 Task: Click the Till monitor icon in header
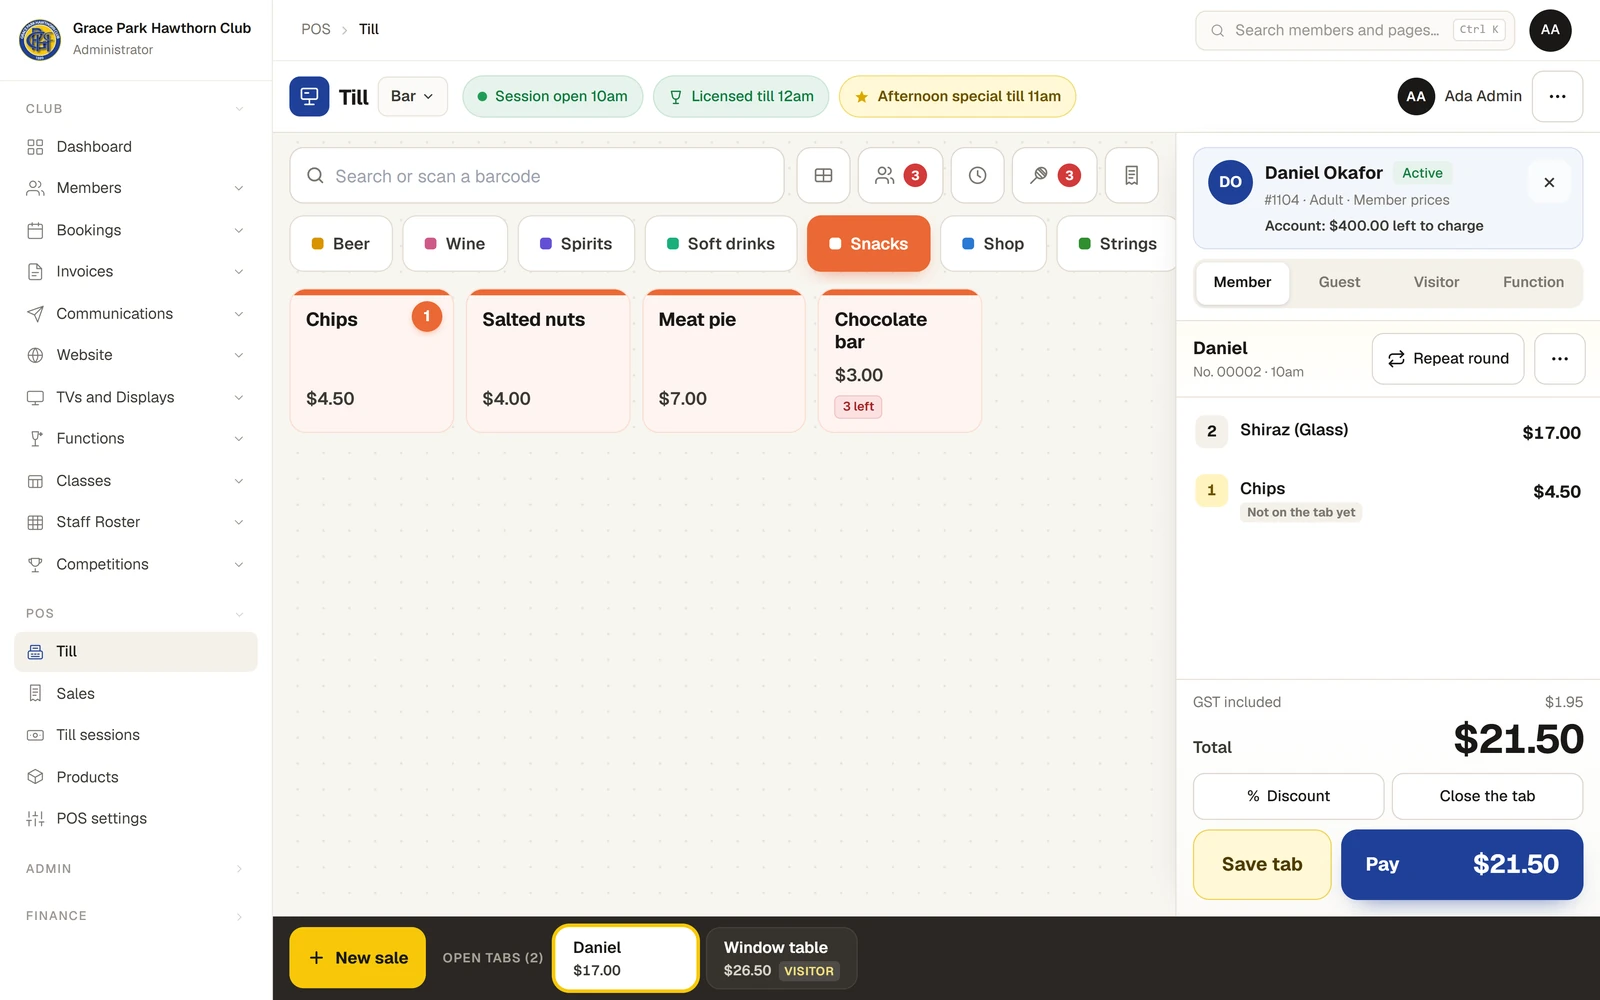[309, 97]
